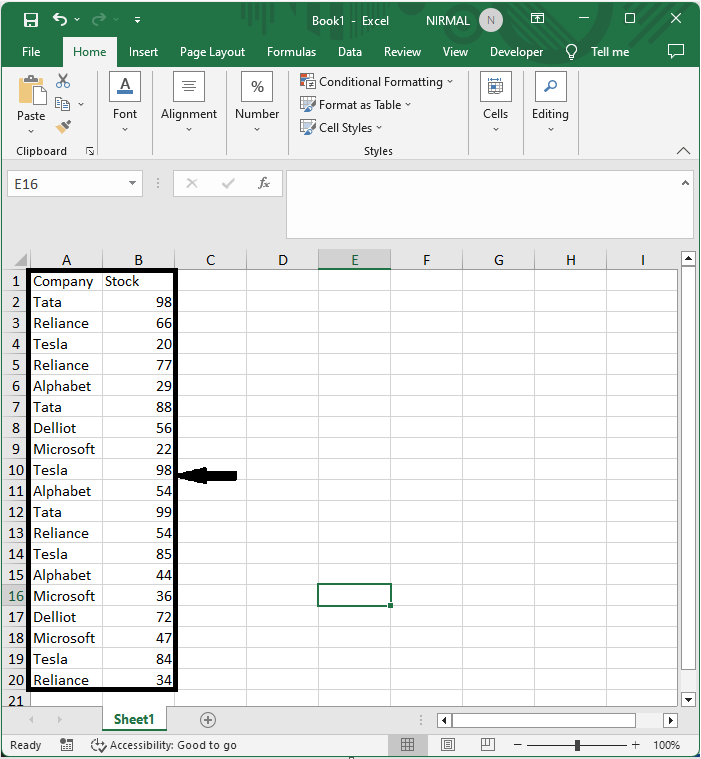
Task: Click the Select All corner triangle
Action: pos(21,260)
